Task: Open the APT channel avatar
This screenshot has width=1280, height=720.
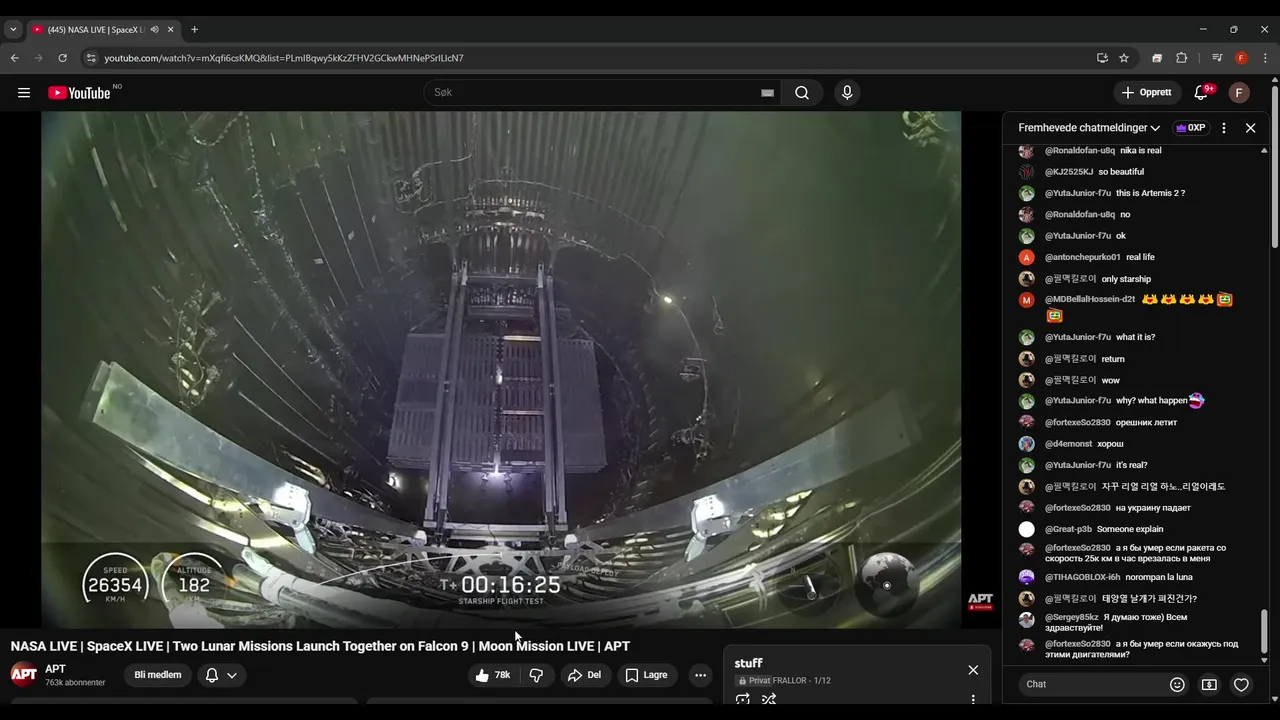Action: [24, 675]
